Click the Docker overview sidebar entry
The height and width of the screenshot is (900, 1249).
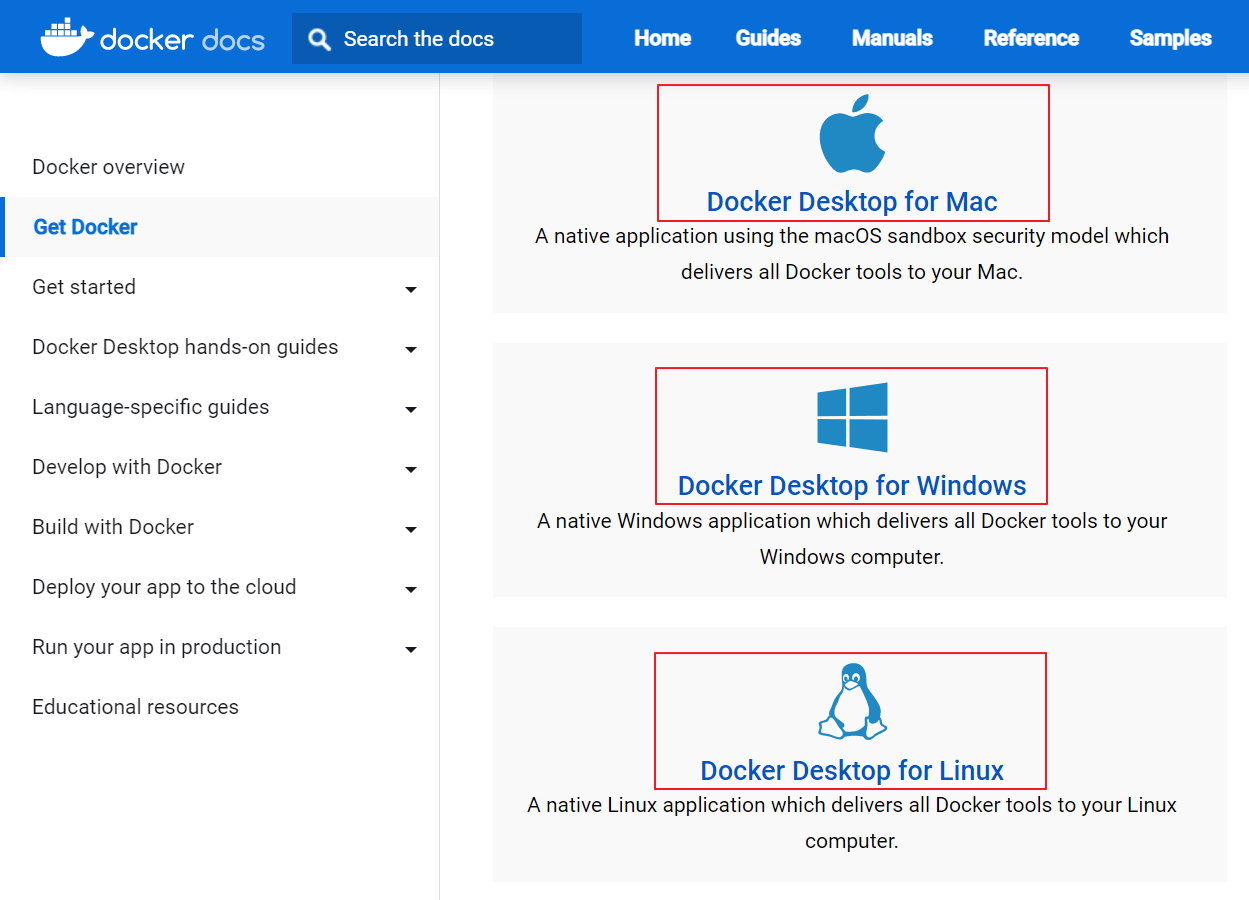(108, 167)
